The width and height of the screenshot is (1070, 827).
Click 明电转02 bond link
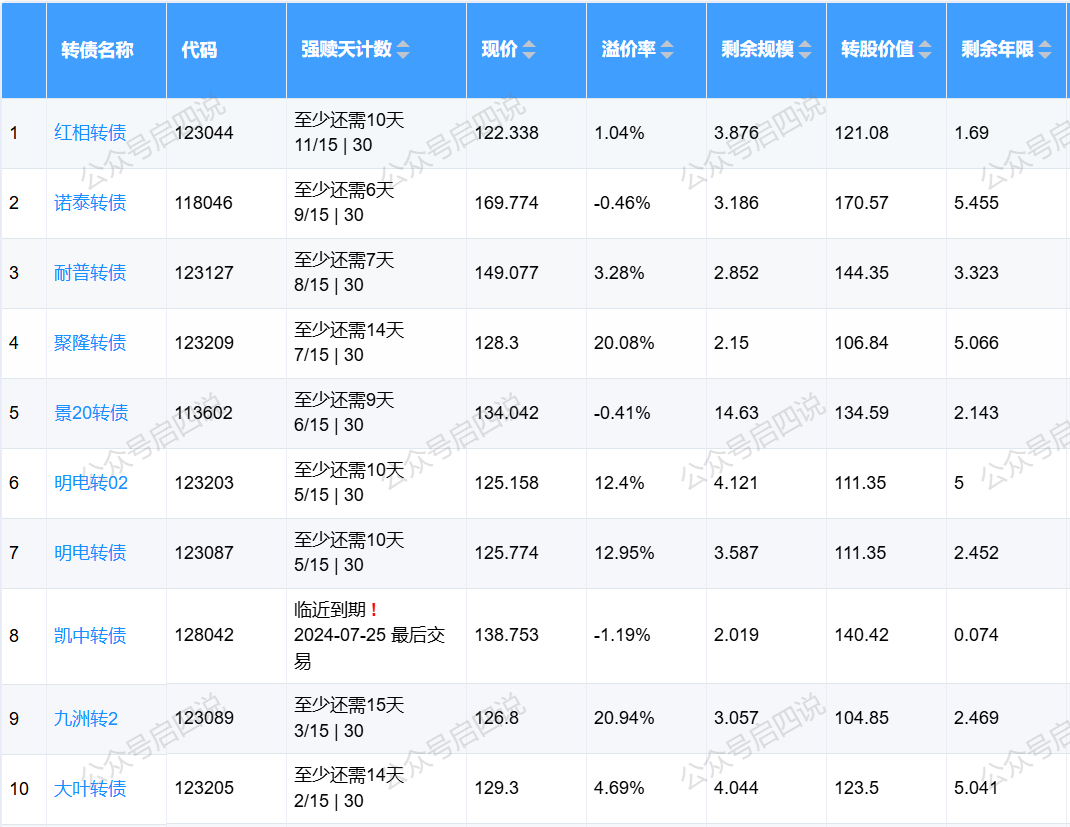click(x=91, y=483)
